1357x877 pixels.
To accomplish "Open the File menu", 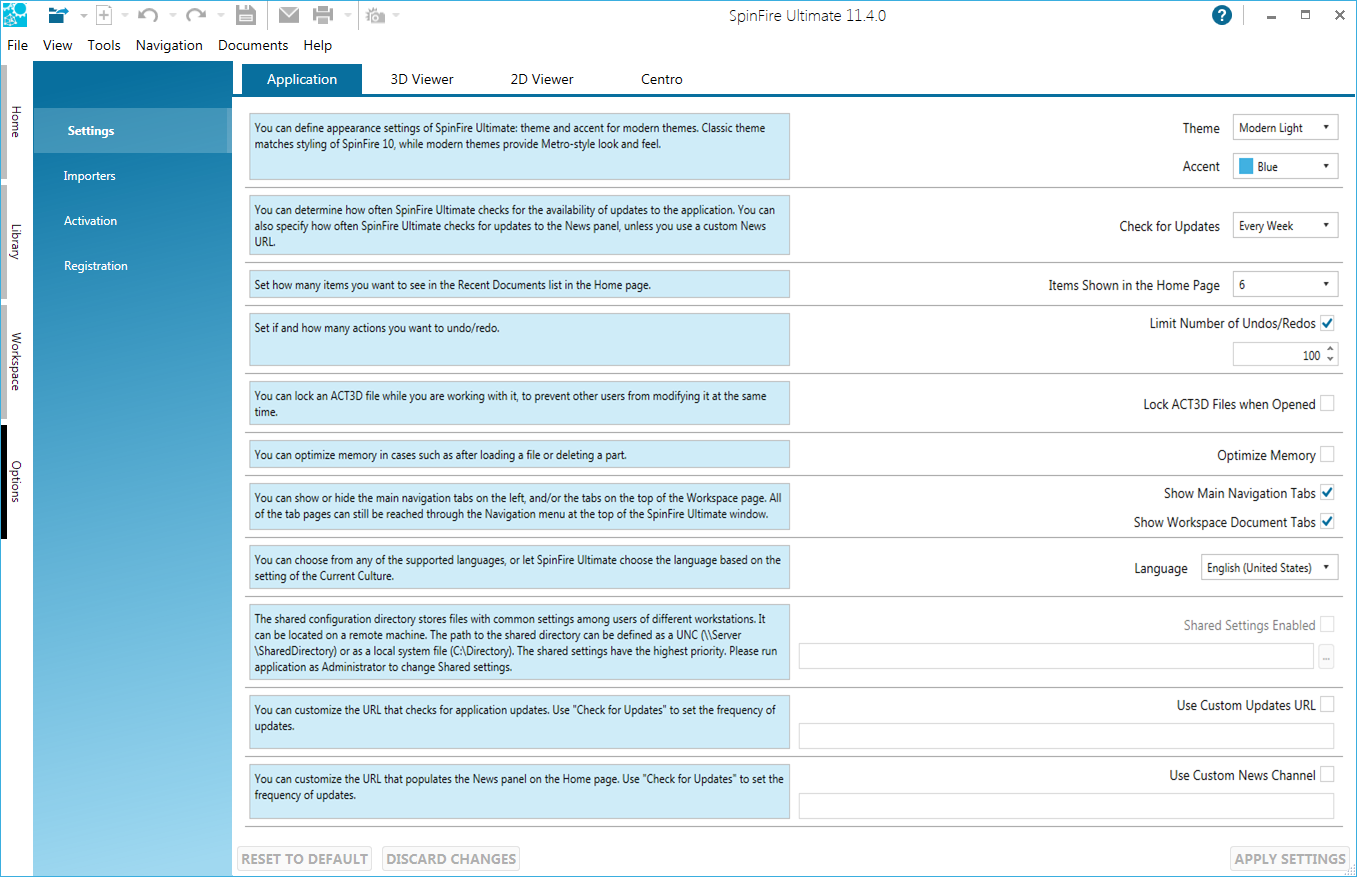I will point(18,45).
